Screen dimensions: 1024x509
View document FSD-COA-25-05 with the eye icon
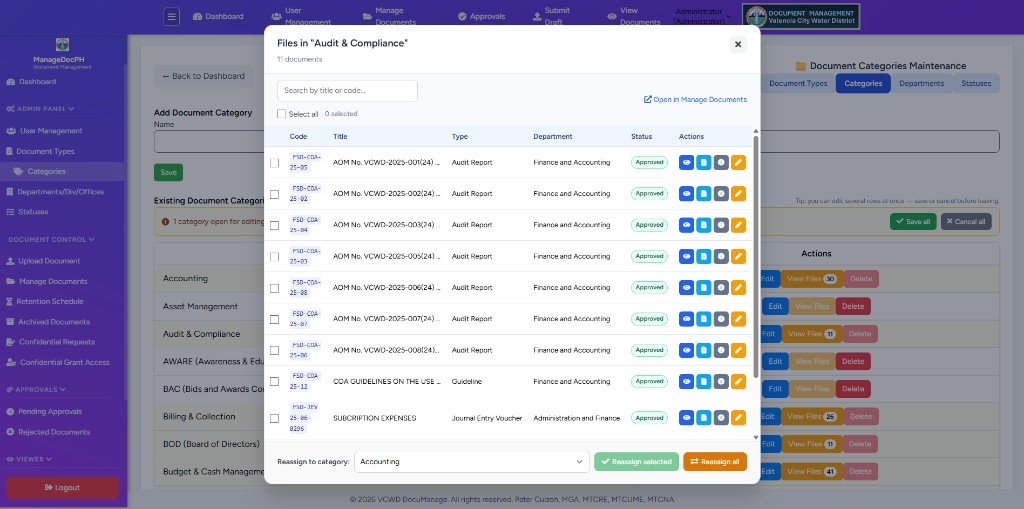[x=686, y=163]
